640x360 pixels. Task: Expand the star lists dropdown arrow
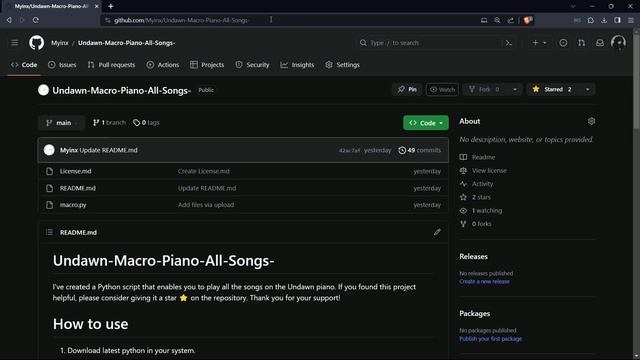tap(588, 89)
